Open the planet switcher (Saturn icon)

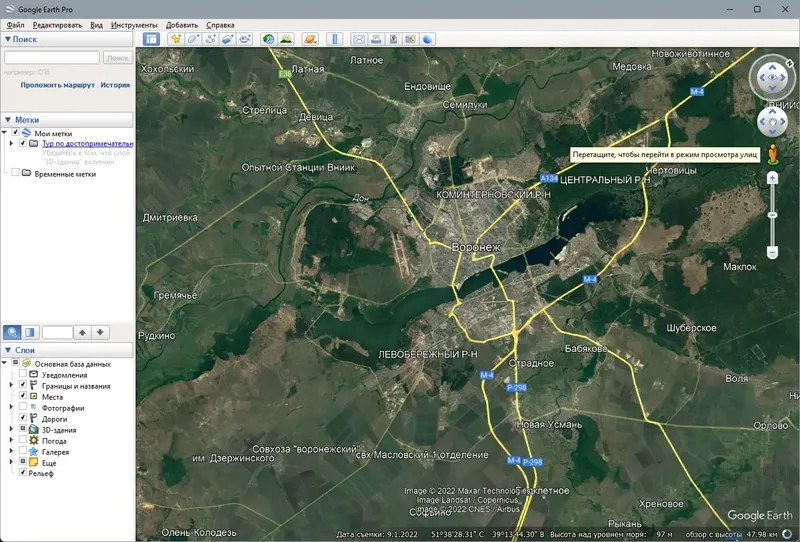pyautogui.click(x=310, y=39)
